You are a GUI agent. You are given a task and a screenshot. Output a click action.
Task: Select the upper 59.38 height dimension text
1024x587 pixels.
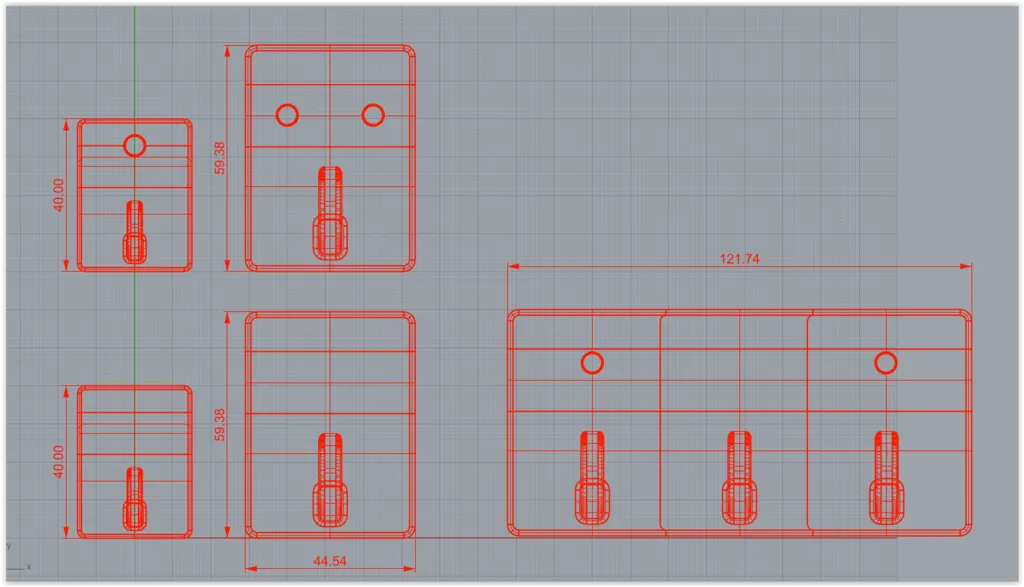tap(219, 158)
